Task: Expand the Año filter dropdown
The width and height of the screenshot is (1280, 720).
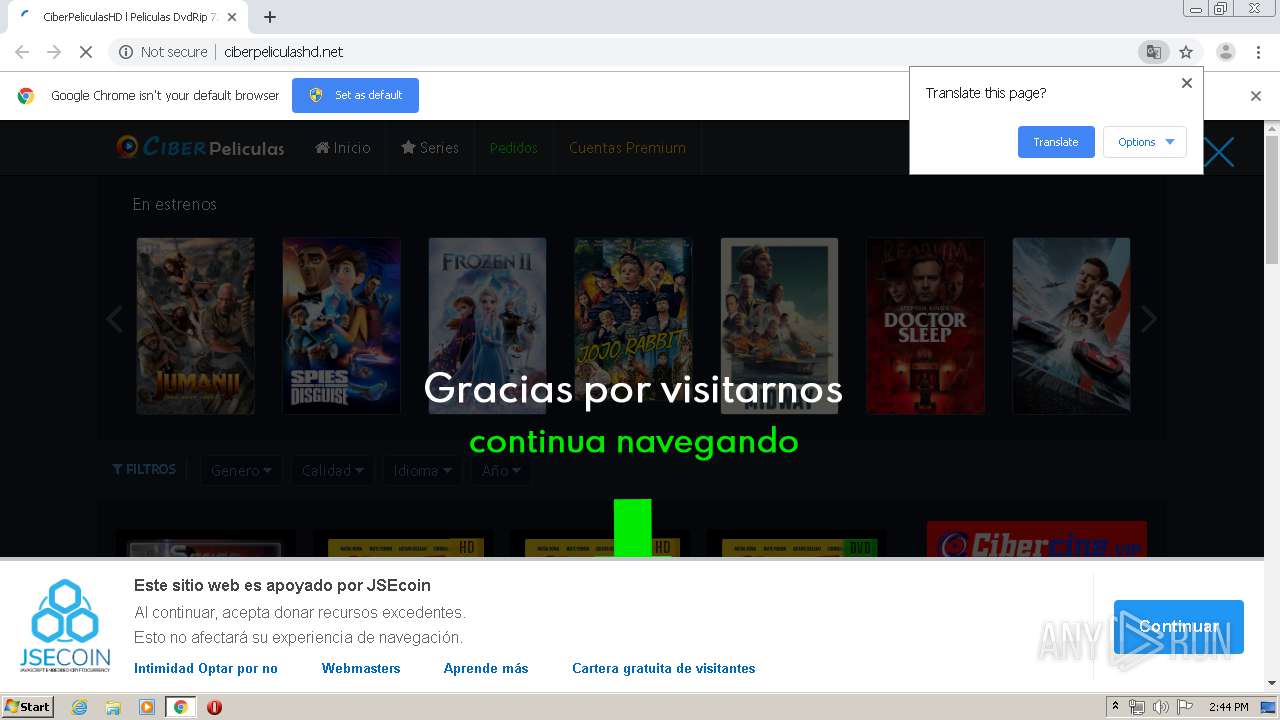Action: point(501,470)
